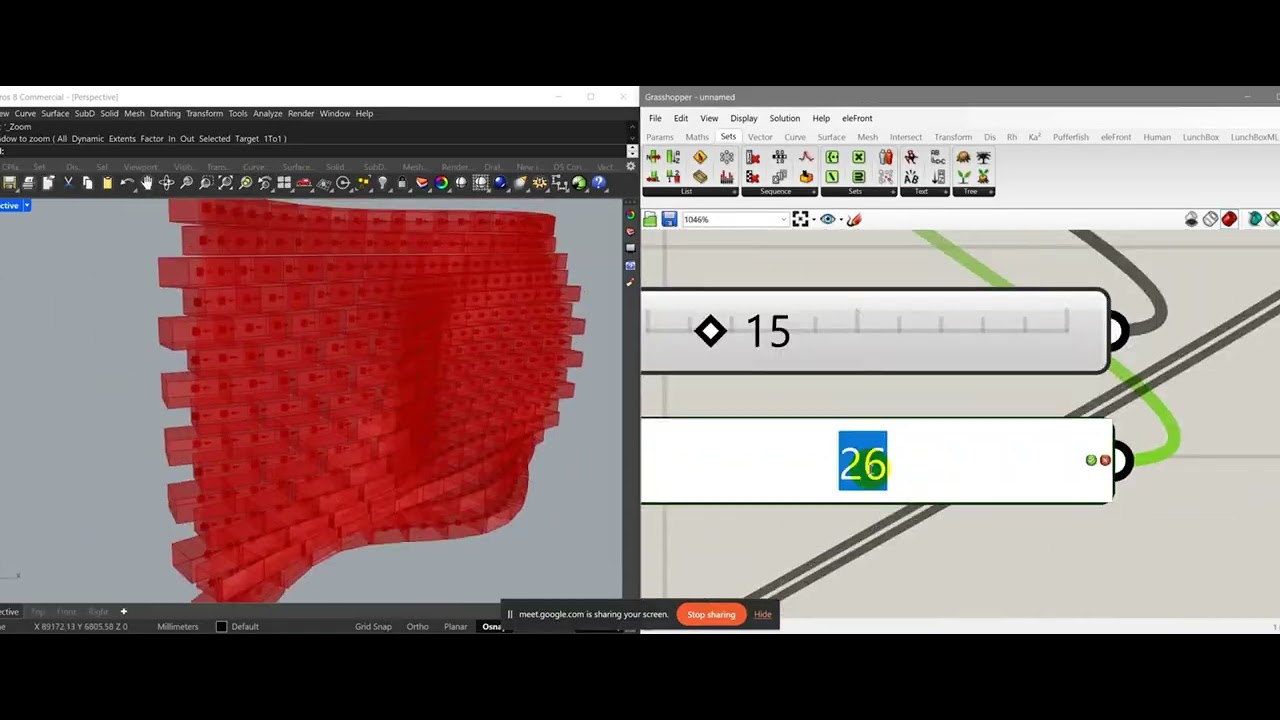Image resolution: width=1280 pixels, height=720 pixels.
Task: Toggle Planar mode in Rhino status bar
Action: [x=455, y=627]
